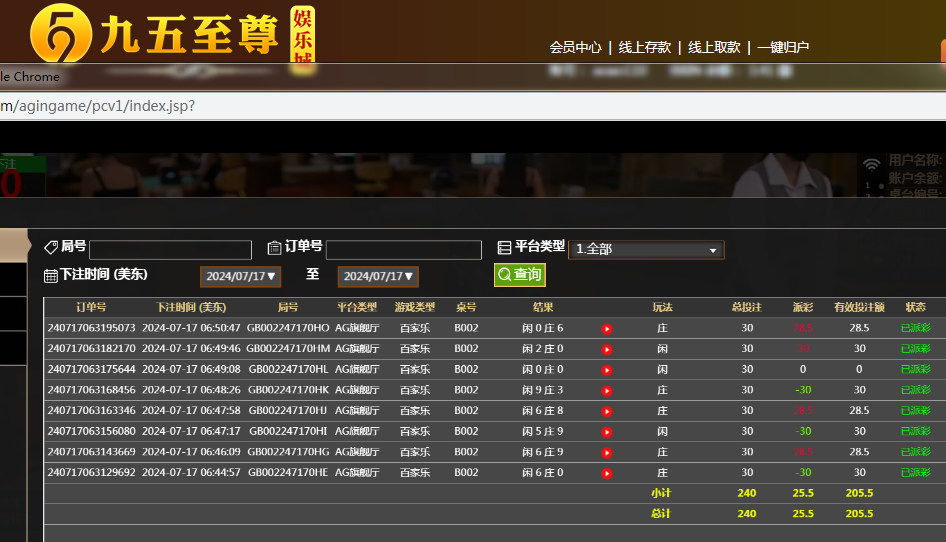Click into the 订单号 text box

tap(403, 250)
